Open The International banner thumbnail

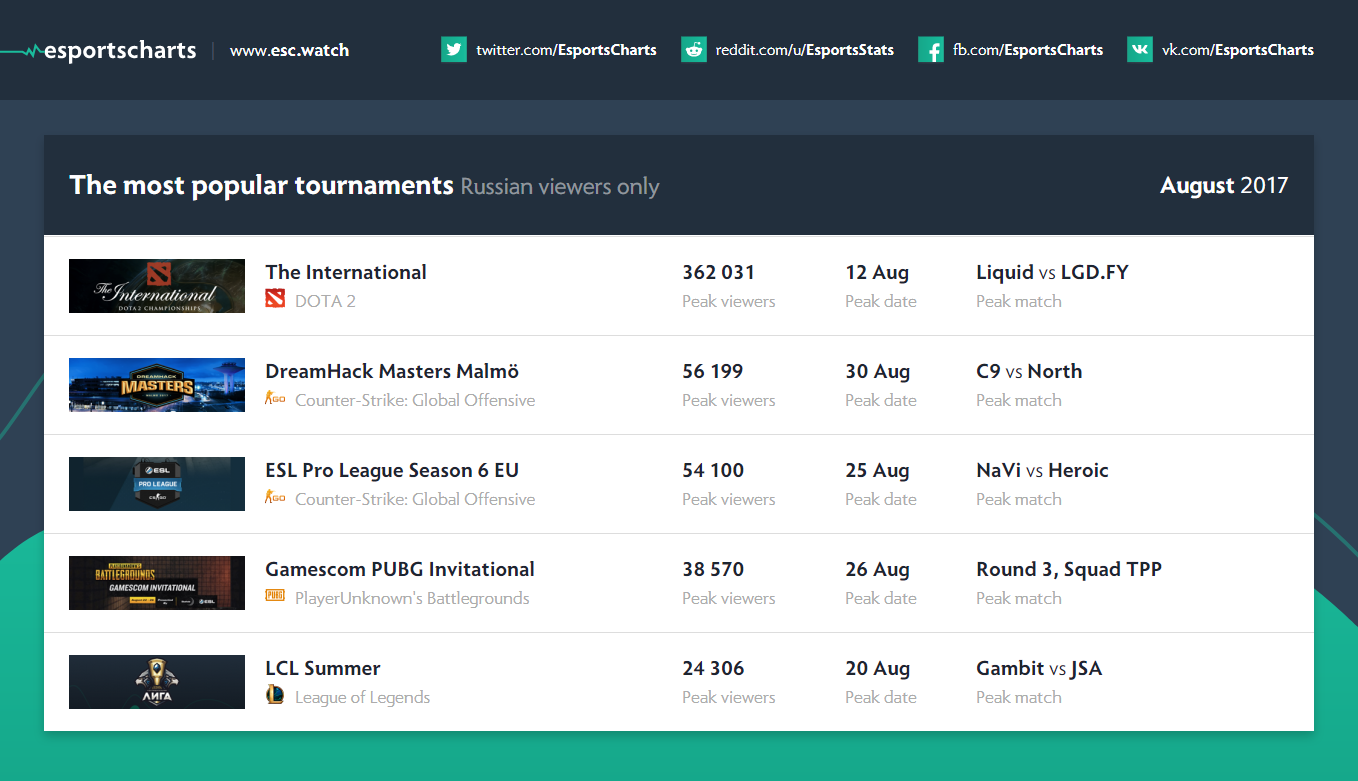pos(157,286)
